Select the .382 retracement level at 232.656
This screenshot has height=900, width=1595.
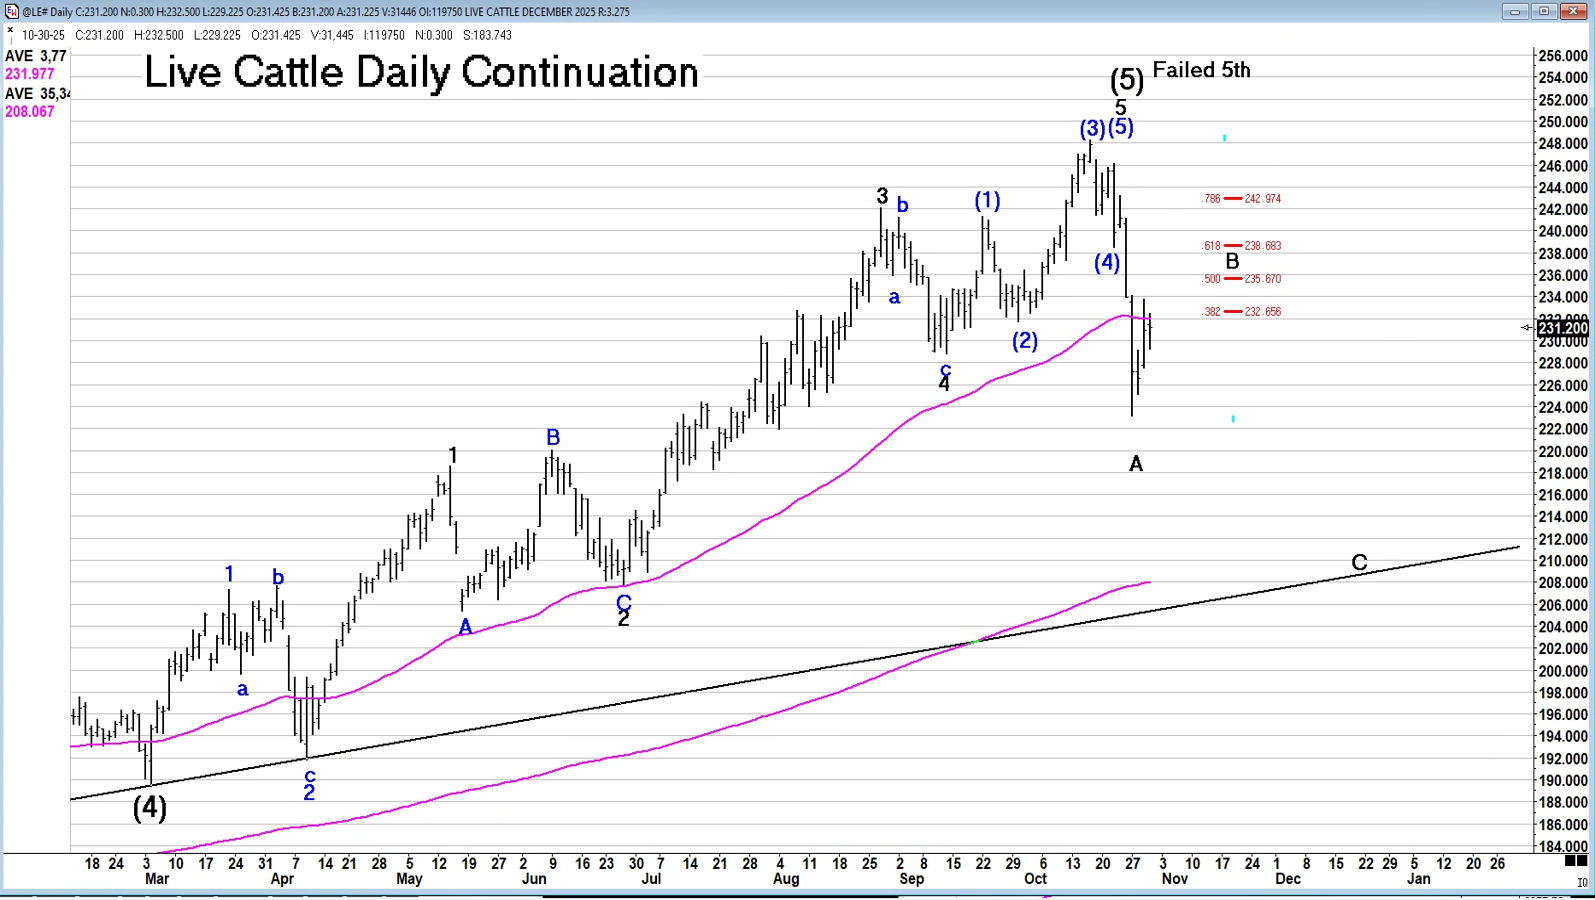tap(1241, 312)
